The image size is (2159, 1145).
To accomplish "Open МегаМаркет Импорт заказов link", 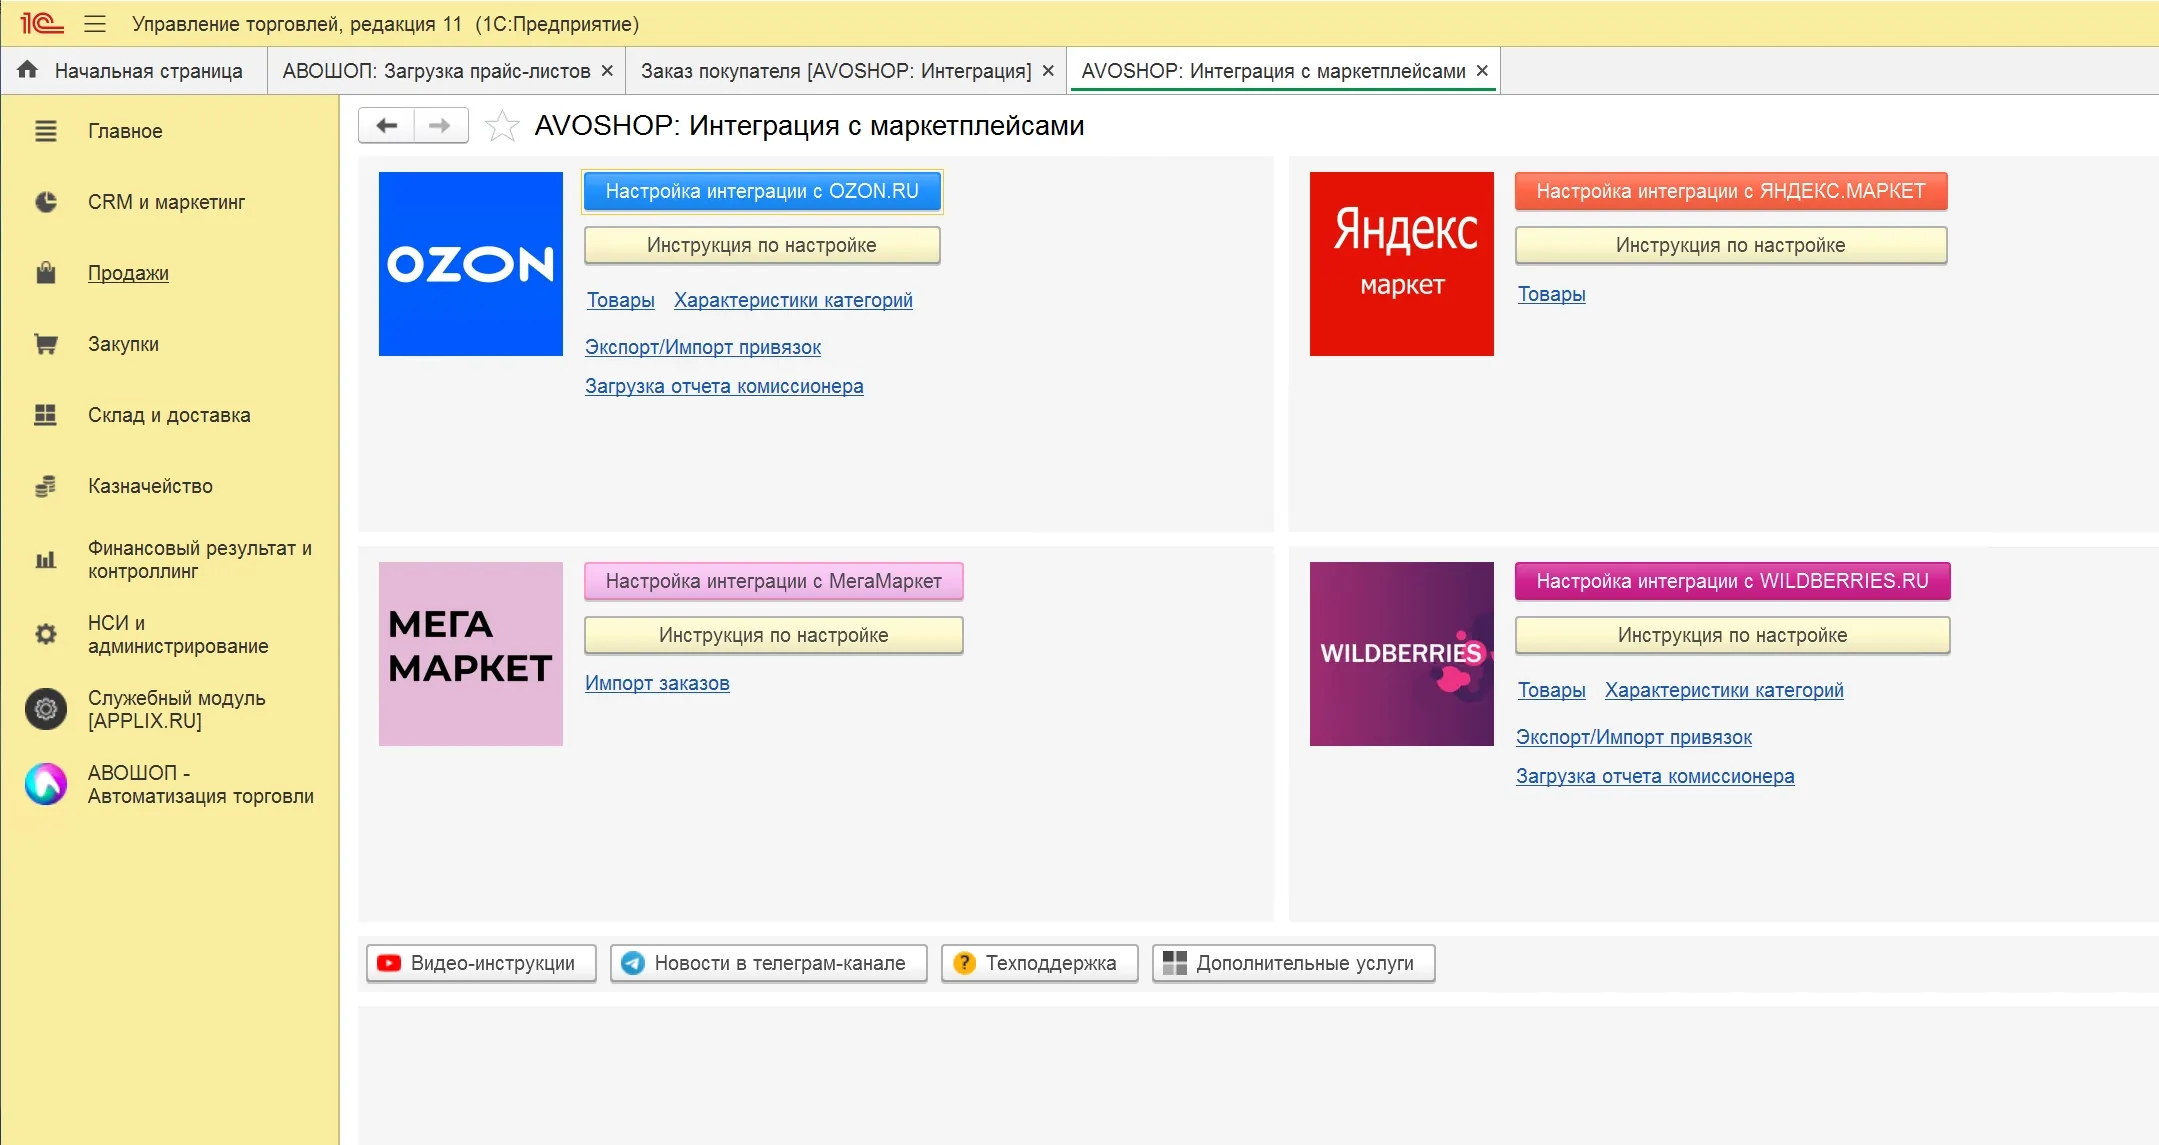I will click(657, 683).
